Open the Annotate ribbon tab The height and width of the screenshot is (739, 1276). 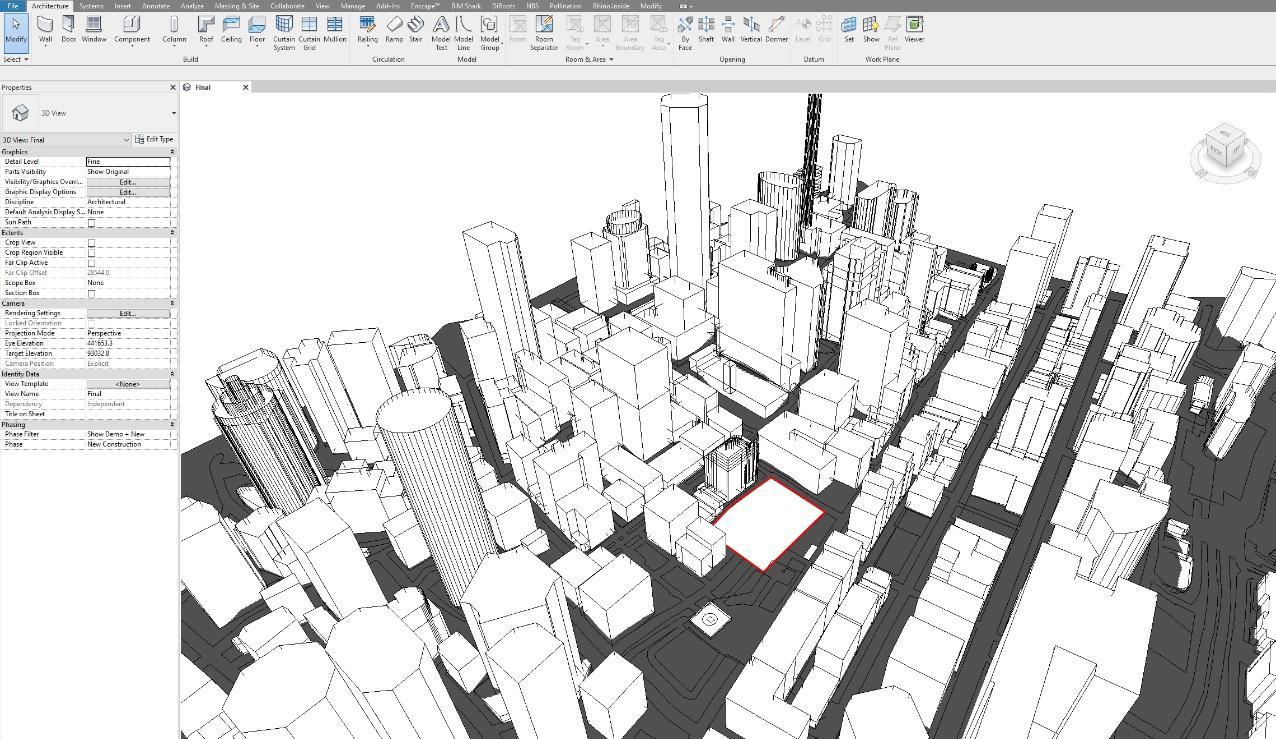point(156,6)
